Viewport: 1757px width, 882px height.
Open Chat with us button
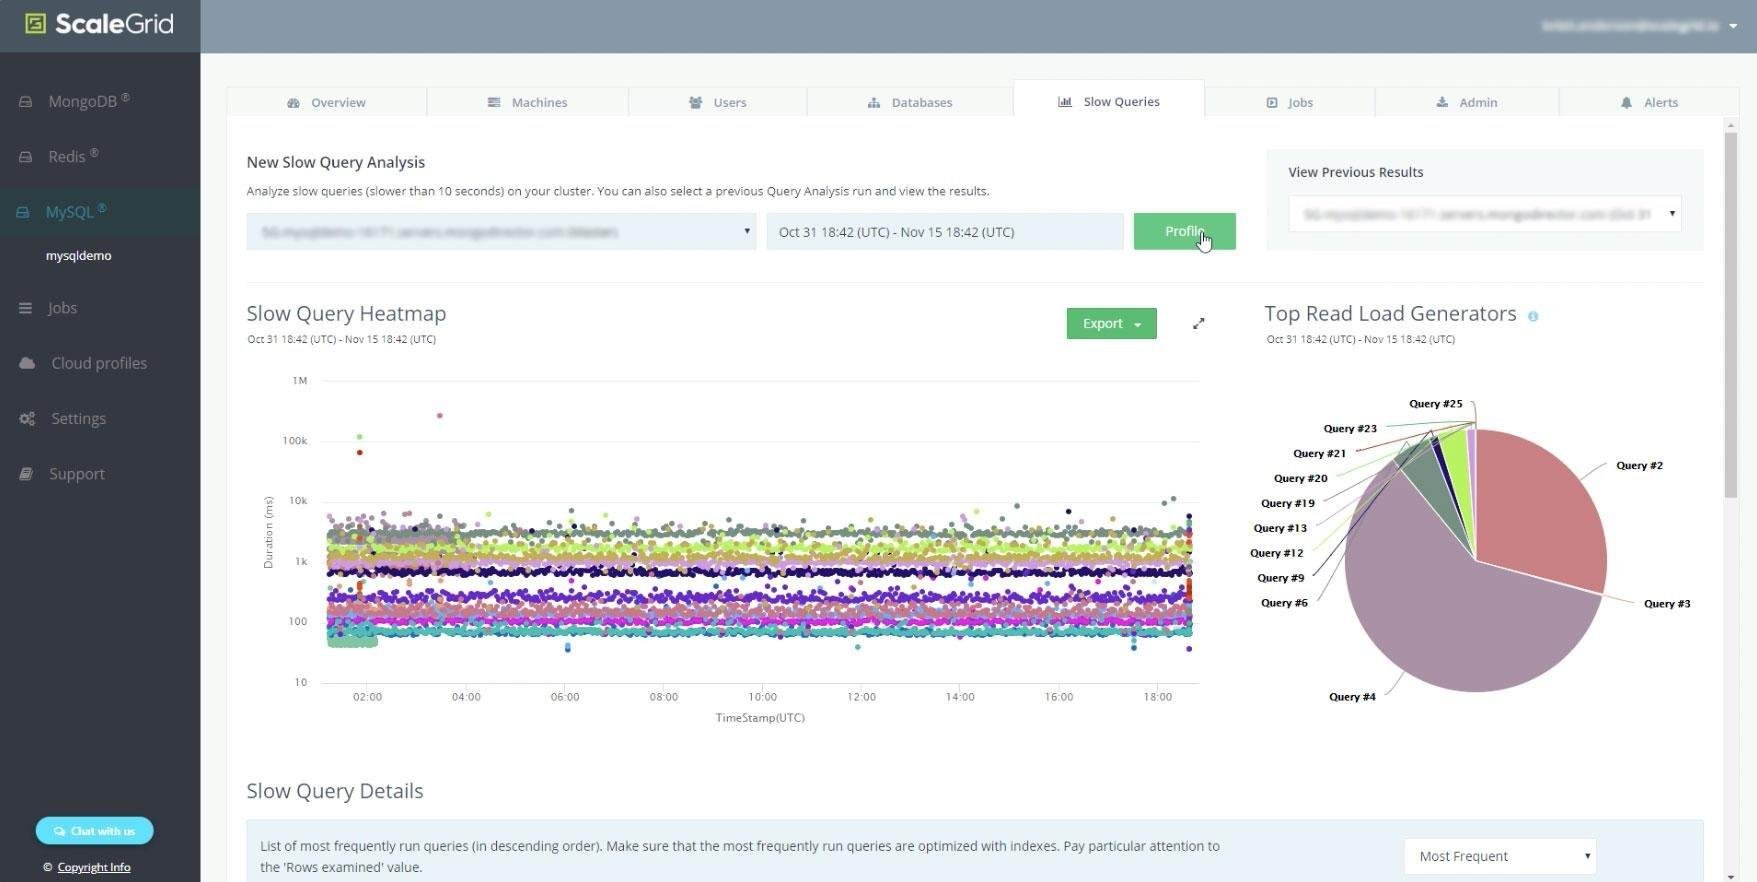(x=95, y=831)
